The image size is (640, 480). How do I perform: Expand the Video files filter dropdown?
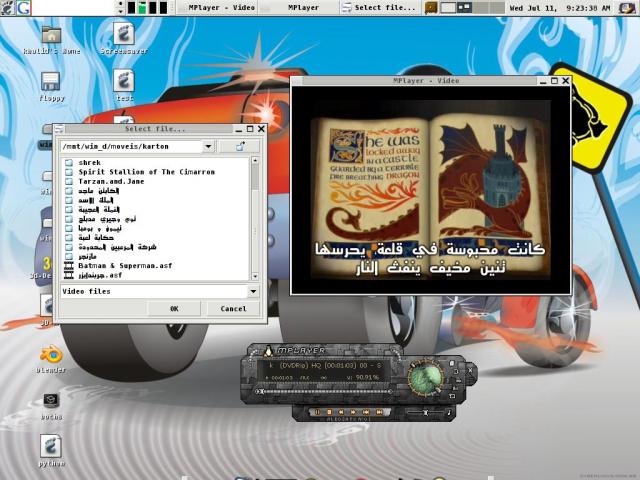[x=253, y=291]
